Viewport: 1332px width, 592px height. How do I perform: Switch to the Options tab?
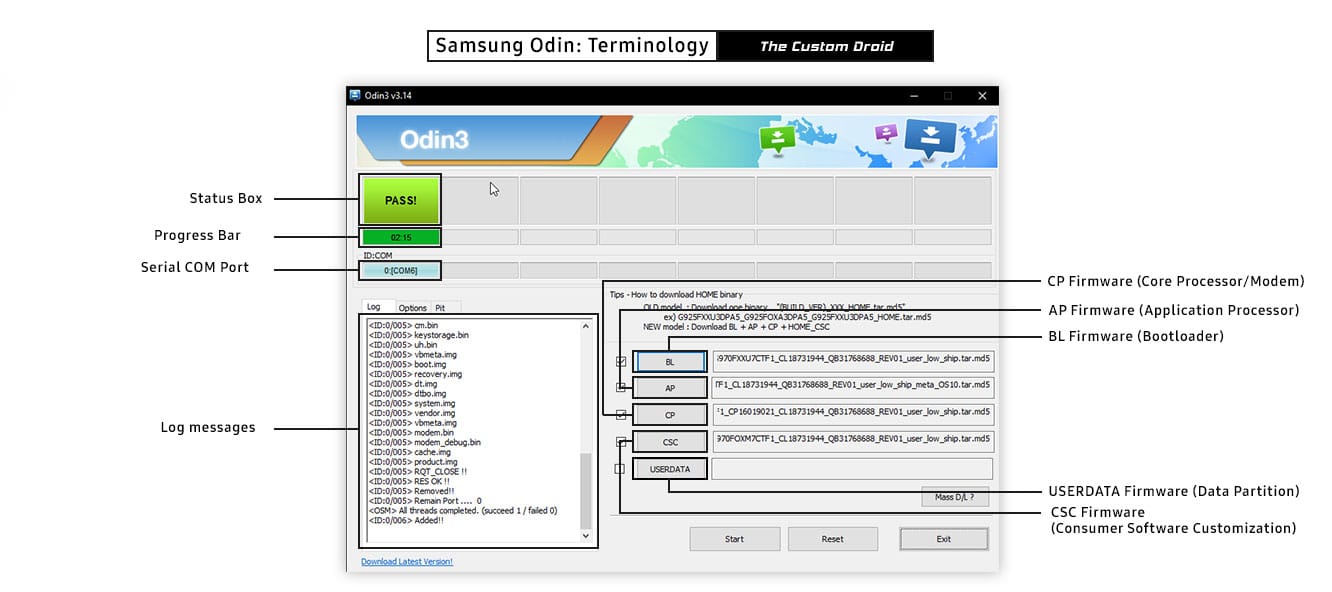(412, 308)
